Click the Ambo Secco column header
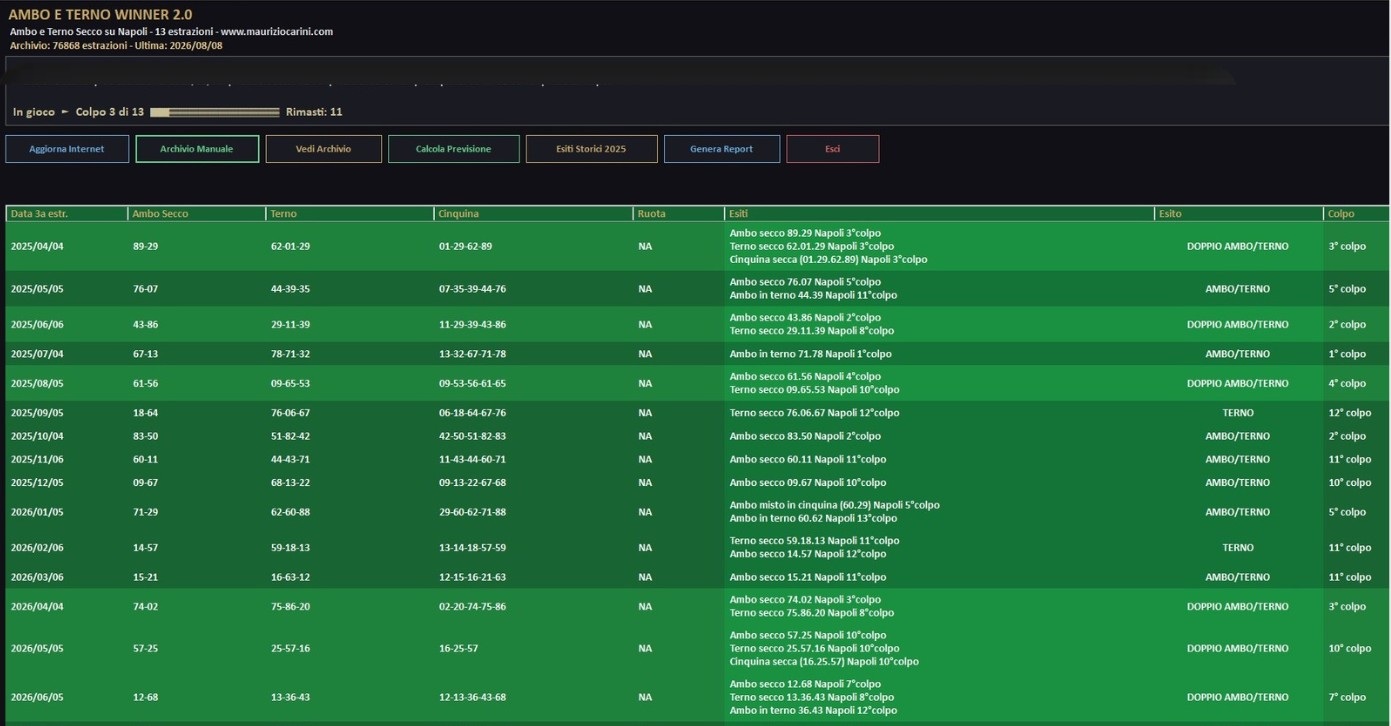 [x=197, y=214]
